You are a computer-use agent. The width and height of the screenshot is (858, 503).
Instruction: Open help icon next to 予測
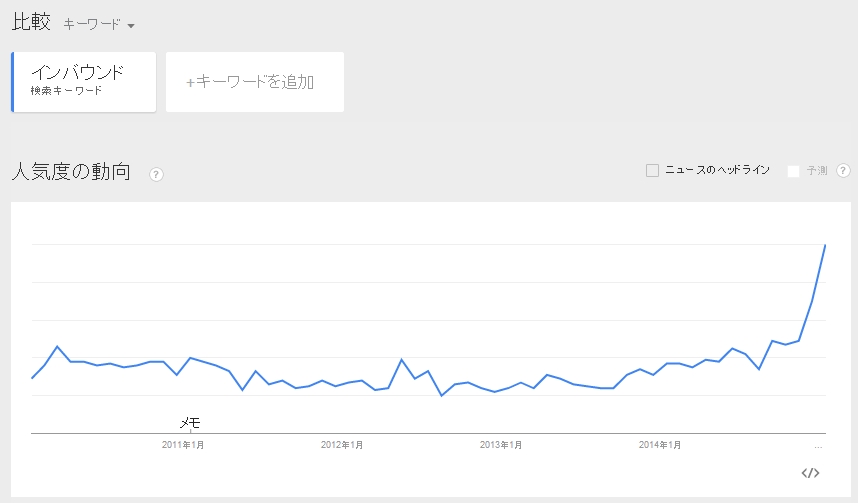(843, 171)
